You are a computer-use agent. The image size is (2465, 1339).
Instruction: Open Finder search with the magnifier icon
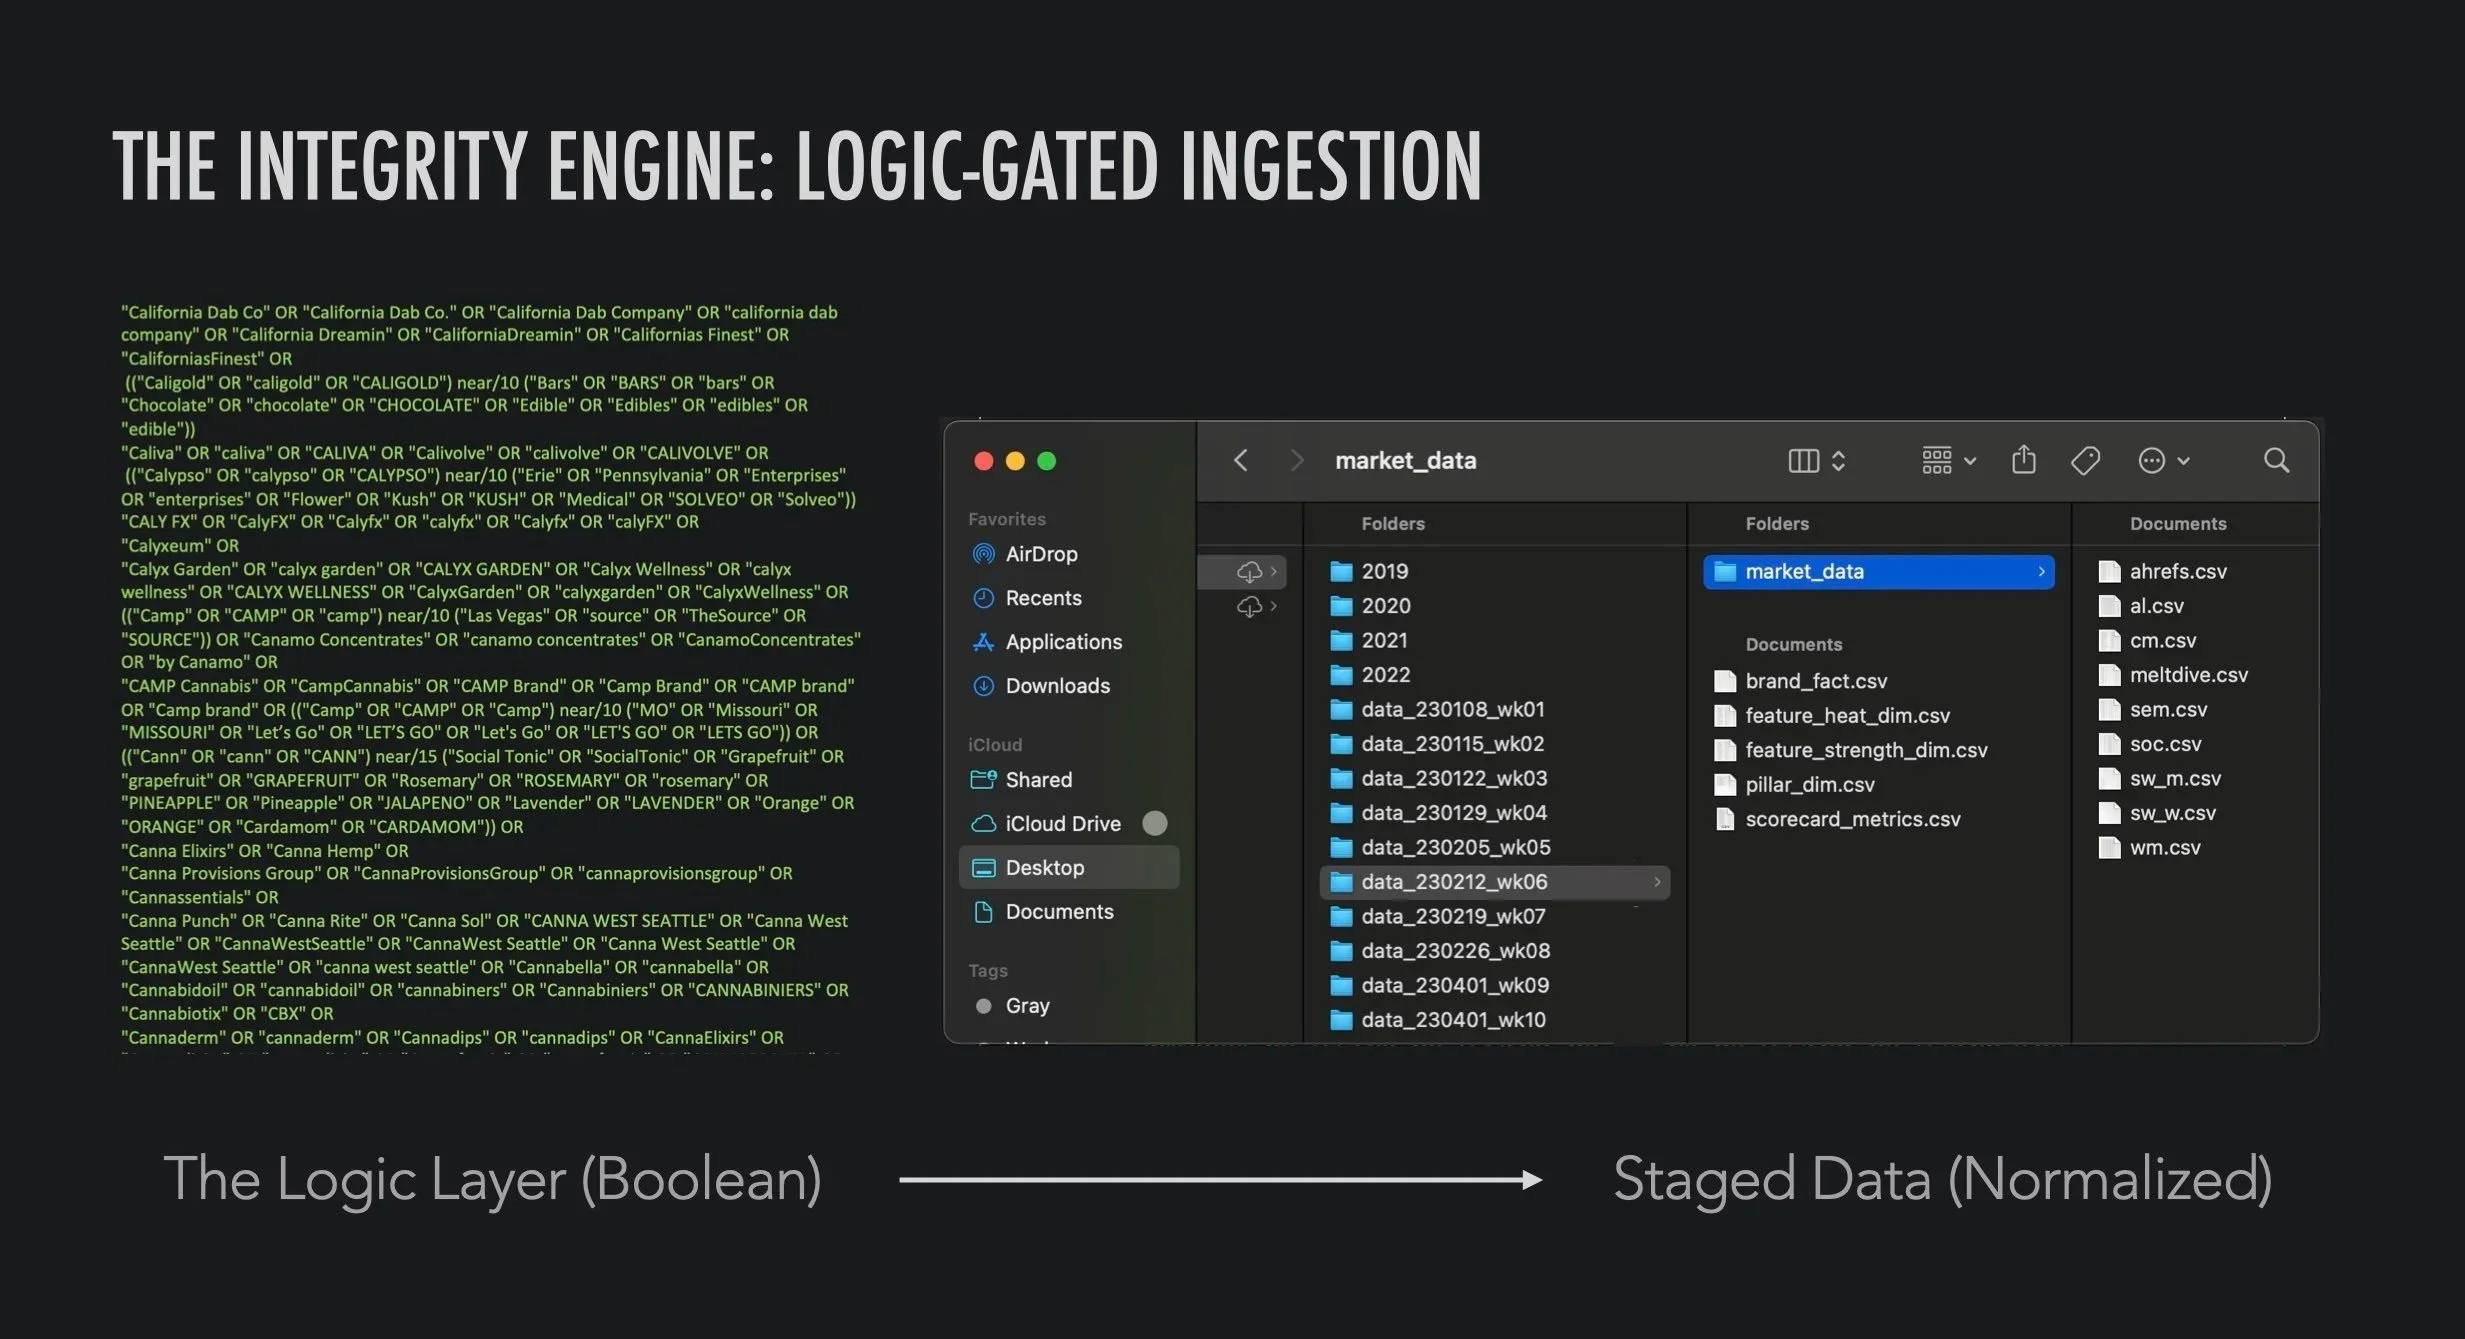[x=2277, y=460]
